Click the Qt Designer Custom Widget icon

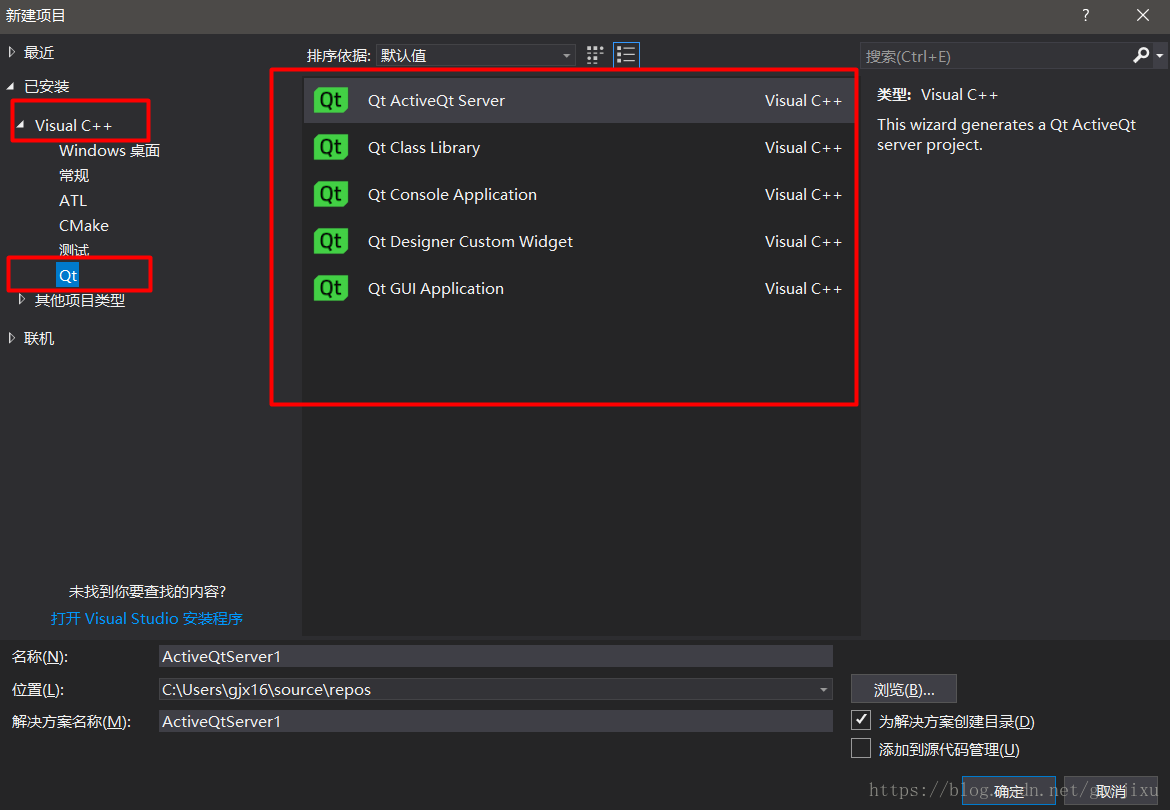pyautogui.click(x=331, y=241)
